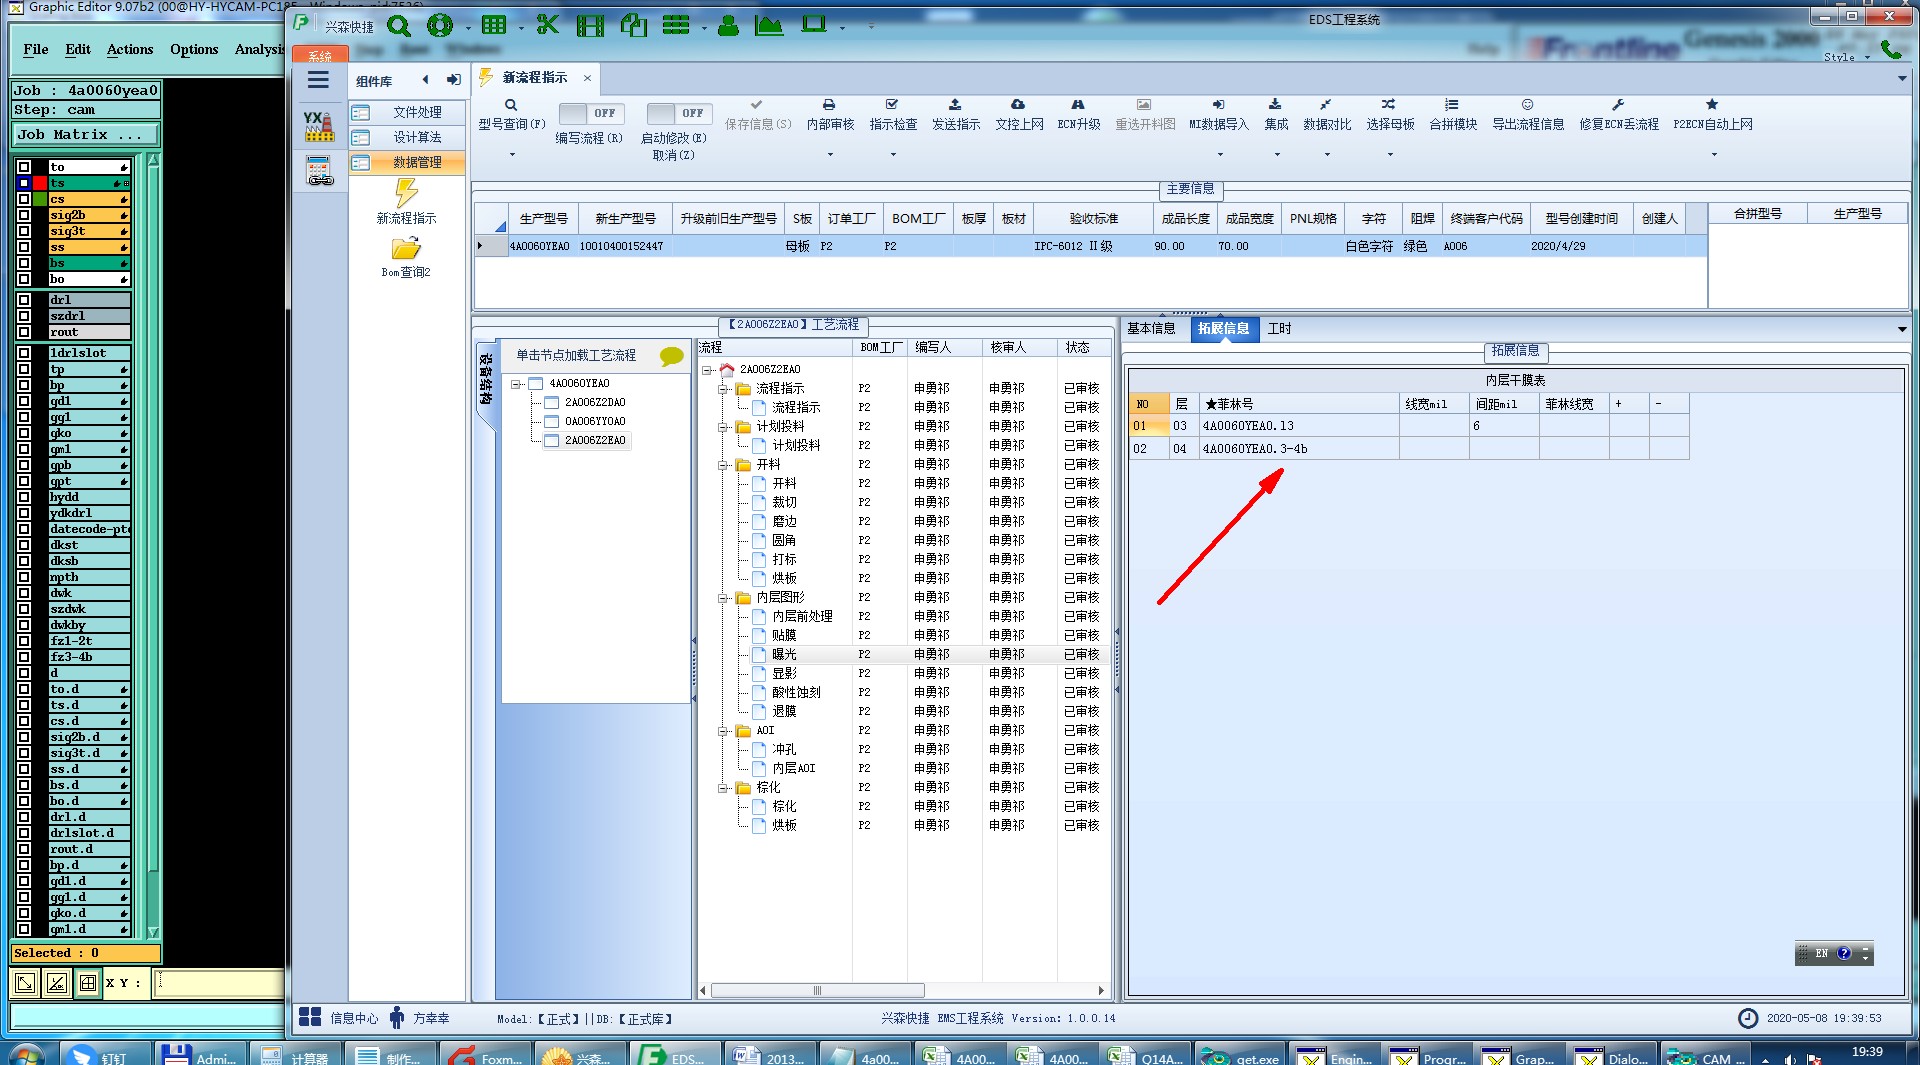Image resolution: width=1920 pixels, height=1065 pixels.
Task: Check the 'sig2b' layer checkbox
Action: pyautogui.click(x=24, y=215)
